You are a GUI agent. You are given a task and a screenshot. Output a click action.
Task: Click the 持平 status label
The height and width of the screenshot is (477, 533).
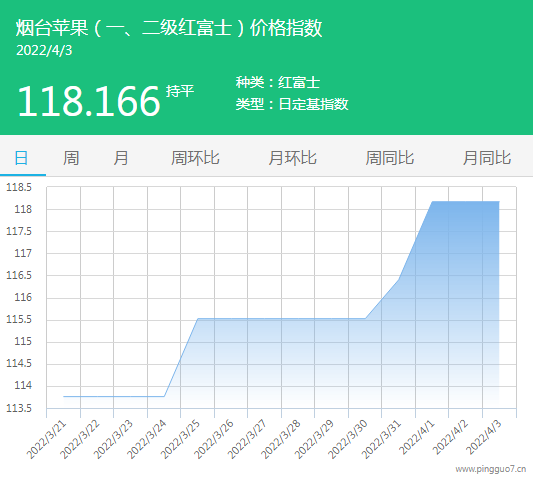coord(180,91)
